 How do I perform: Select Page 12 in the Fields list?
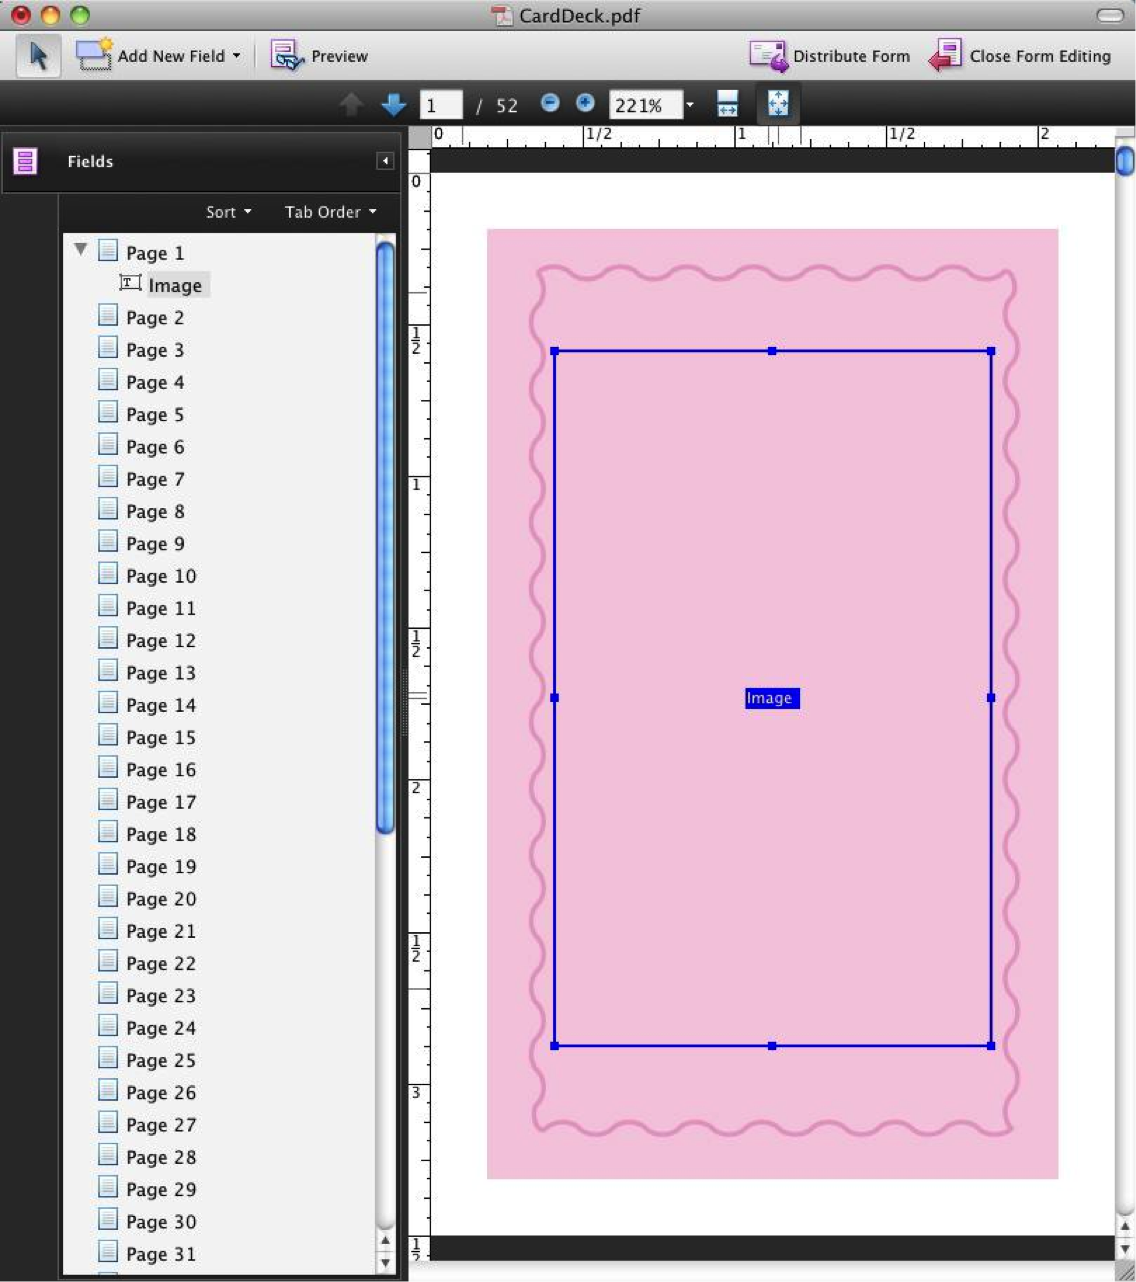coord(161,641)
